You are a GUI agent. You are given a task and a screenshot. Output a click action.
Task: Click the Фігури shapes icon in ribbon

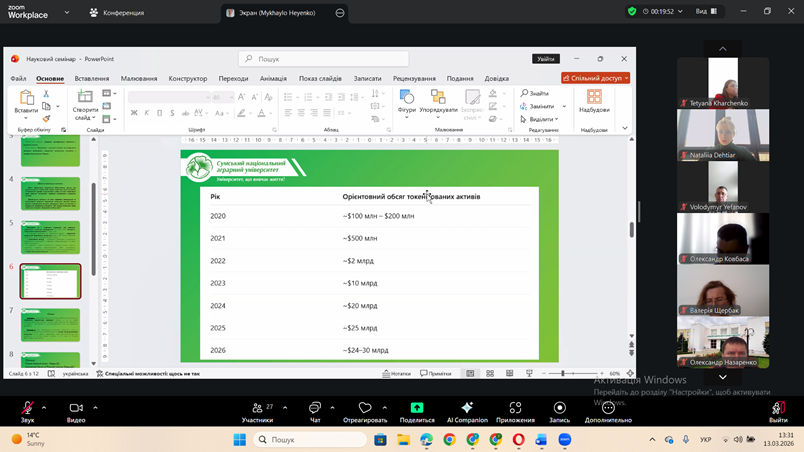tap(407, 101)
